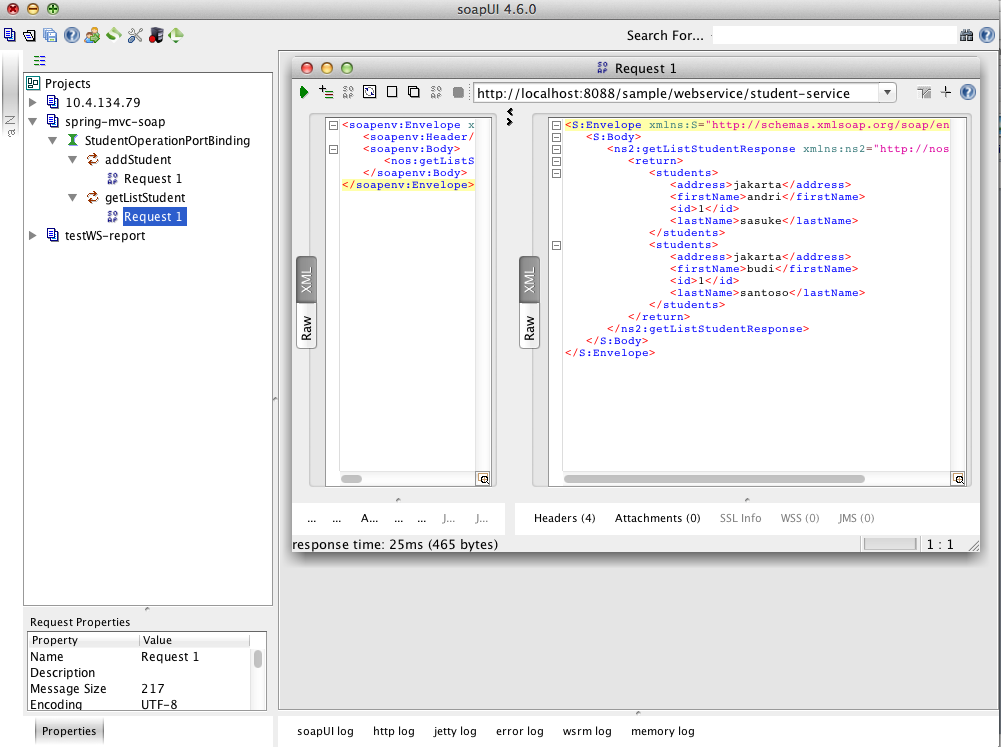Viewport: 1001px width, 747px height.
Task: Open the A... tab under request editor
Action: point(369,518)
